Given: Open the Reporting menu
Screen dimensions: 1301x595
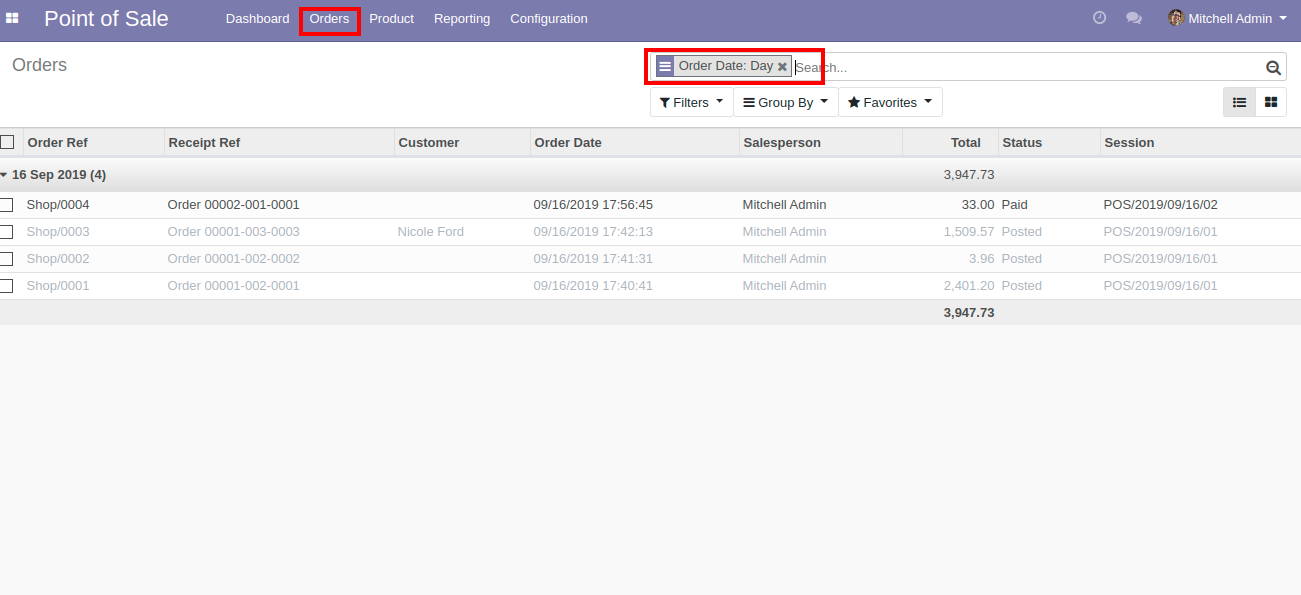Looking at the screenshot, I should click(x=462, y=19).
